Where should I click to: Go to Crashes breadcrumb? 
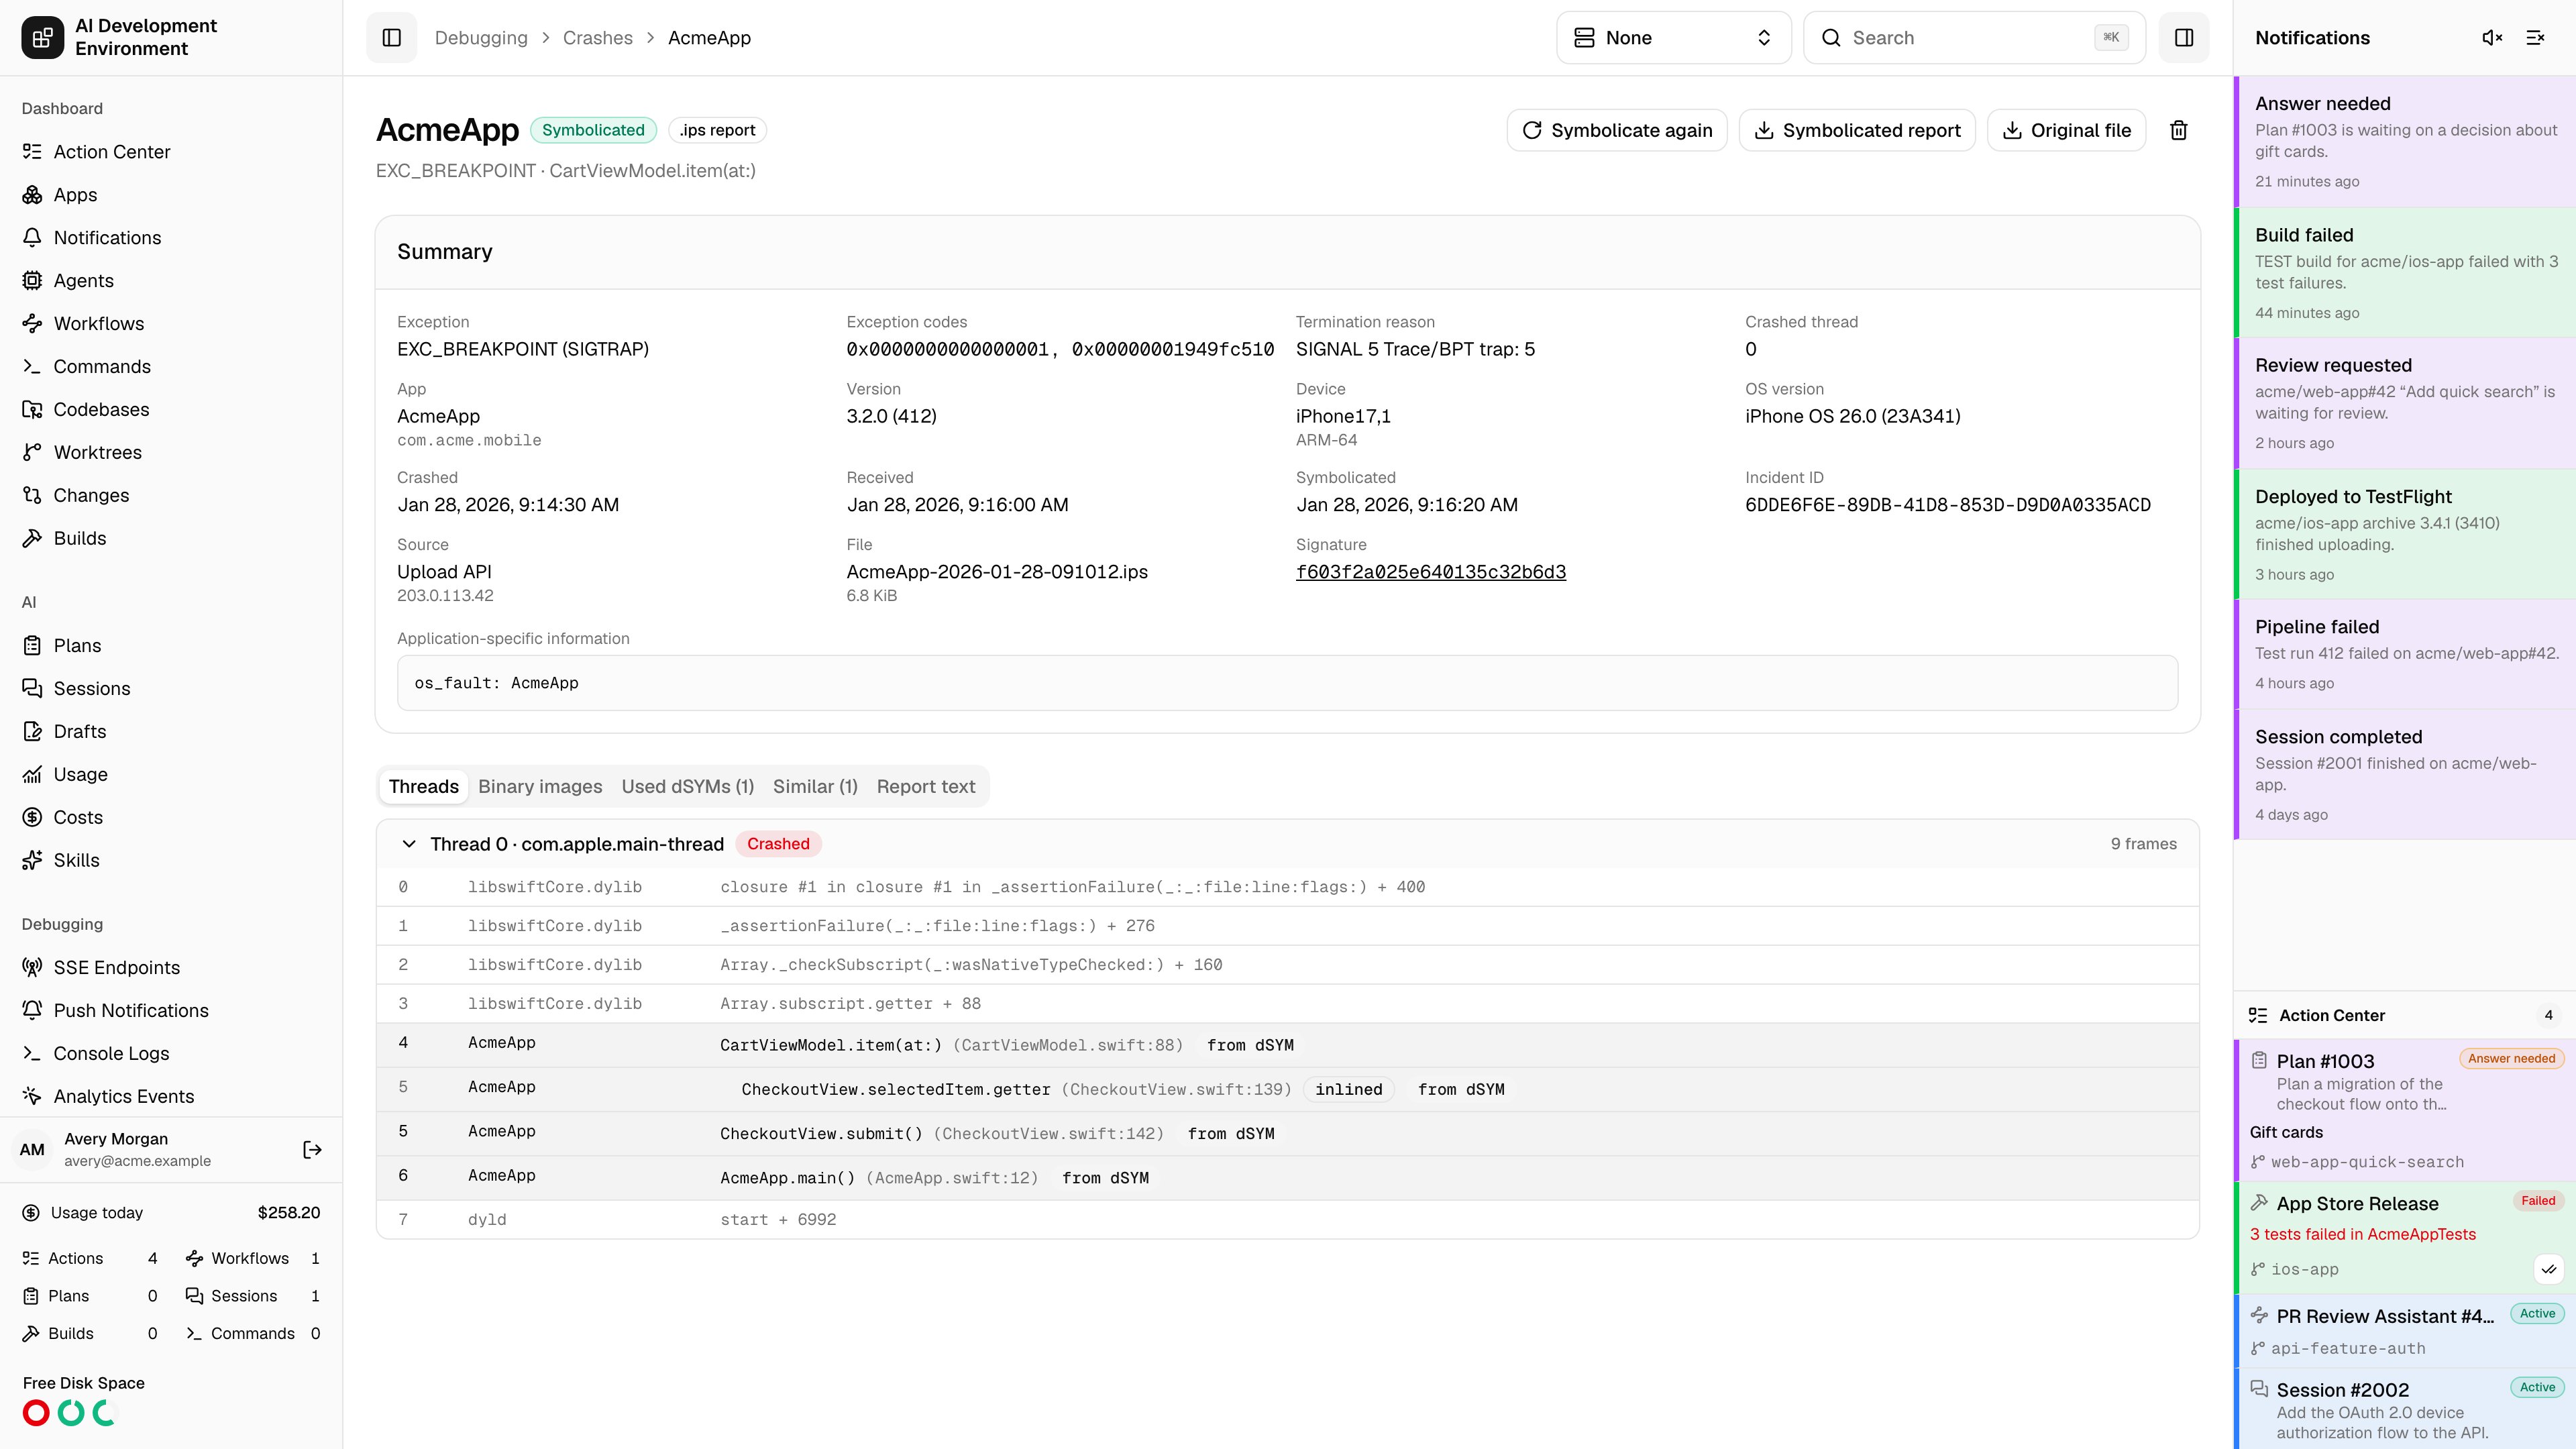597,38
